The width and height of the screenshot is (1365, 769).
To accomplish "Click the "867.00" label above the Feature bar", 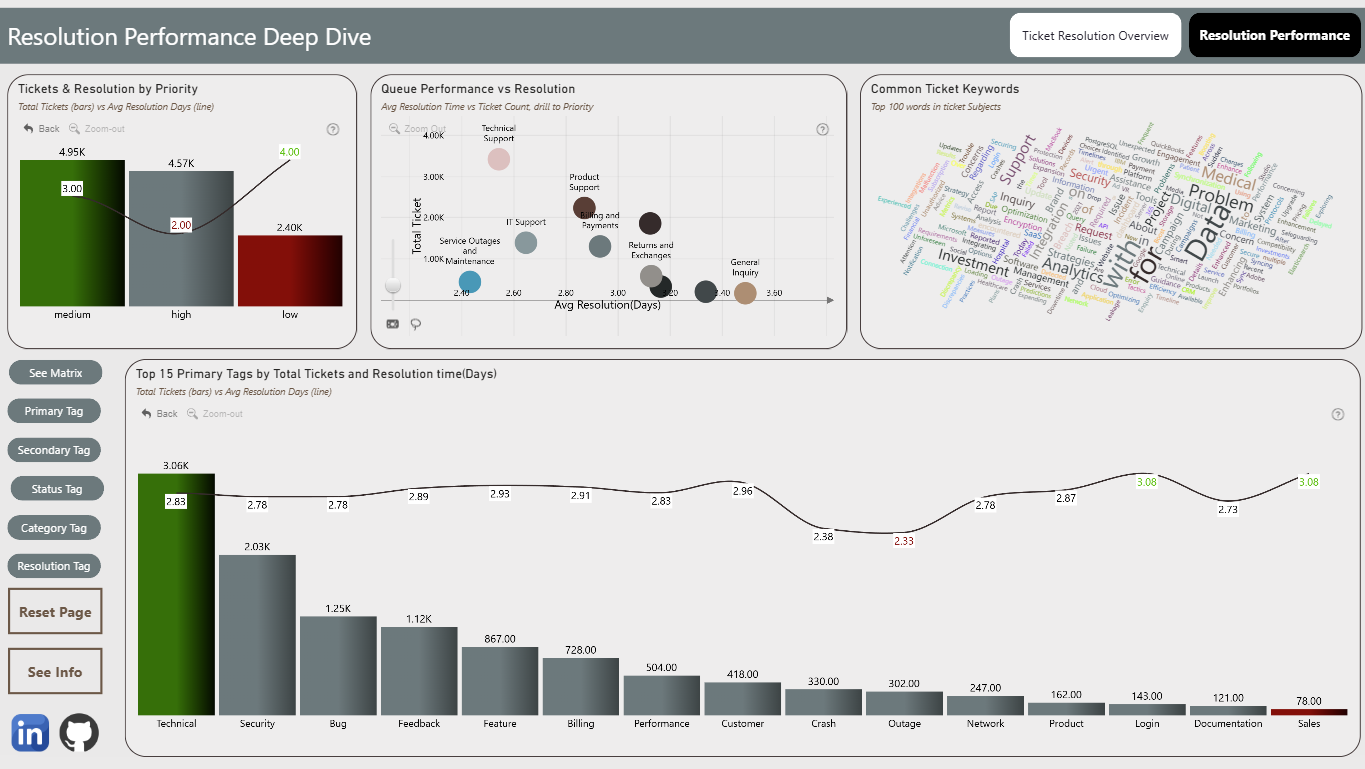I will [x=500, y=639].
